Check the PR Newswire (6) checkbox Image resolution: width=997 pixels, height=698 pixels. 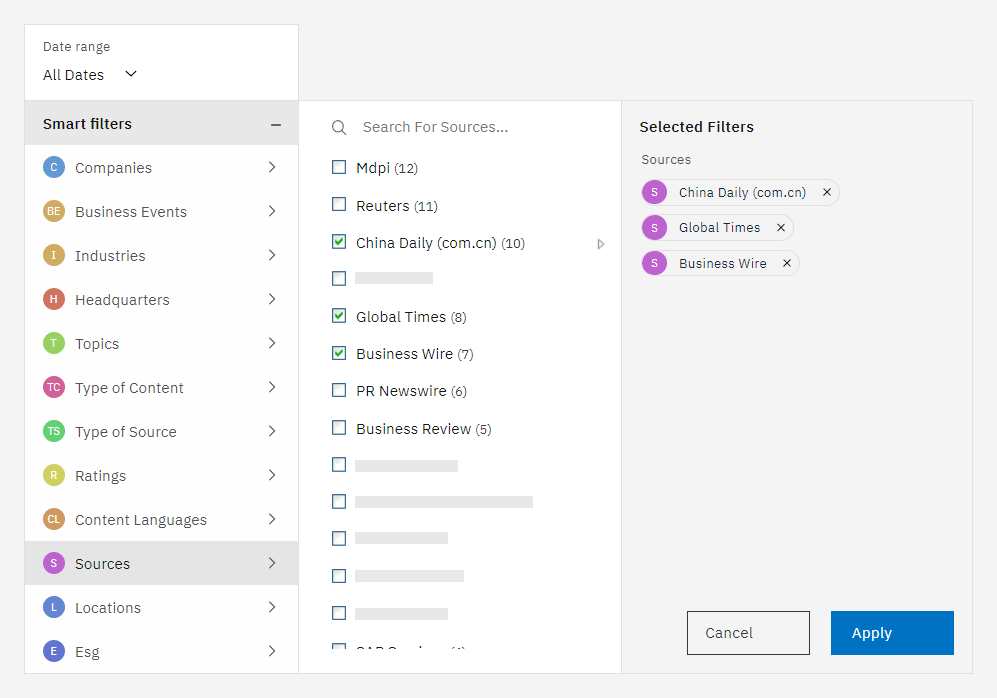339,390
